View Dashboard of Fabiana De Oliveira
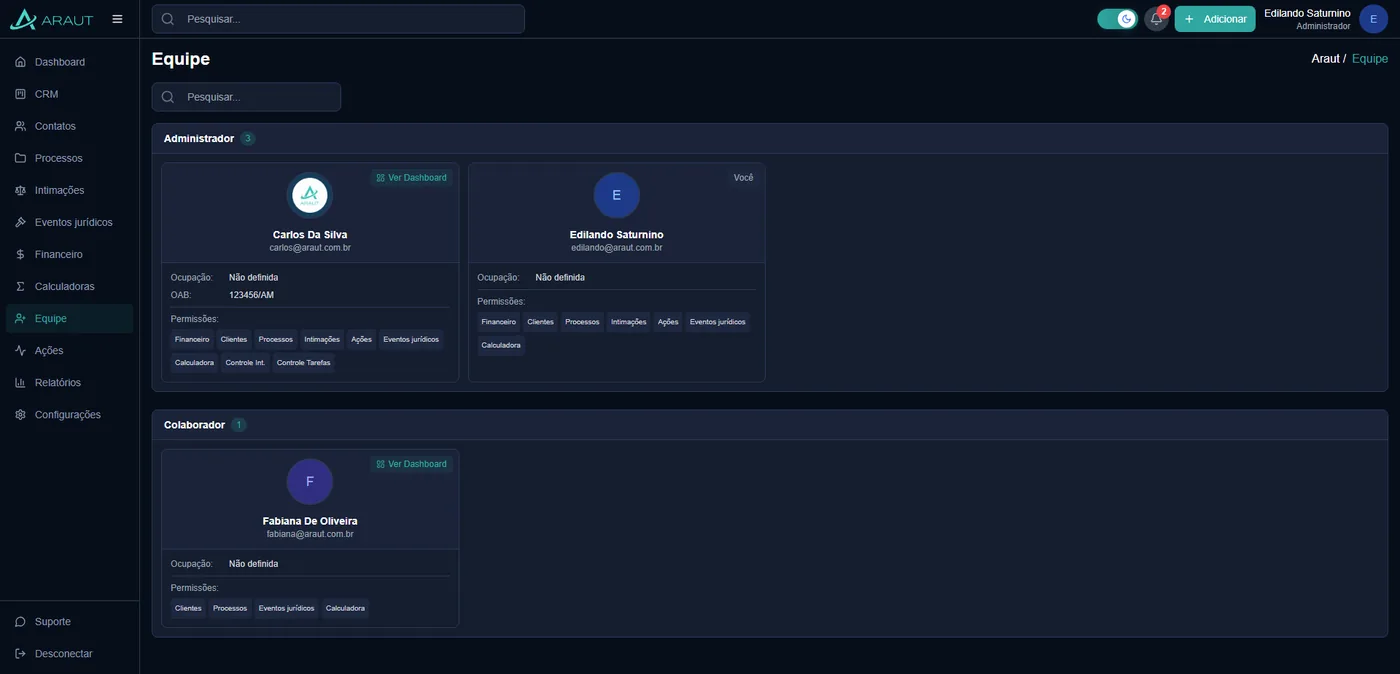 pos(411,464)
